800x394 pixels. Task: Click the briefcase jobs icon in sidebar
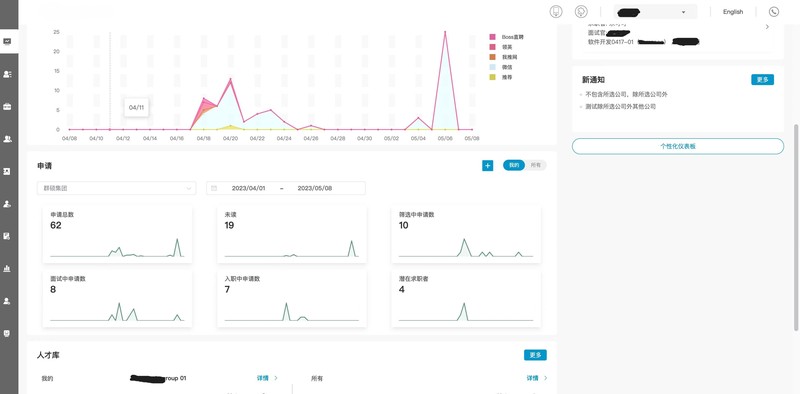point(7,107)
